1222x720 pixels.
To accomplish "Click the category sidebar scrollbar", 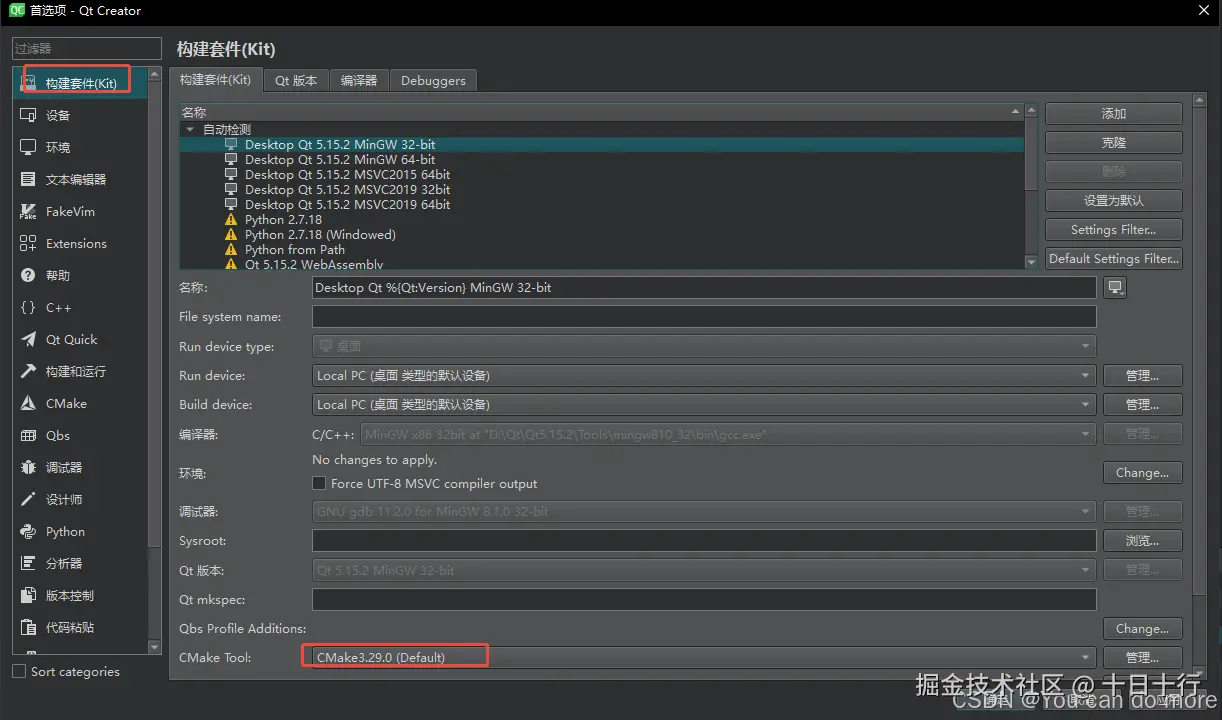I will pyautogui.click(x=154, y=360).
